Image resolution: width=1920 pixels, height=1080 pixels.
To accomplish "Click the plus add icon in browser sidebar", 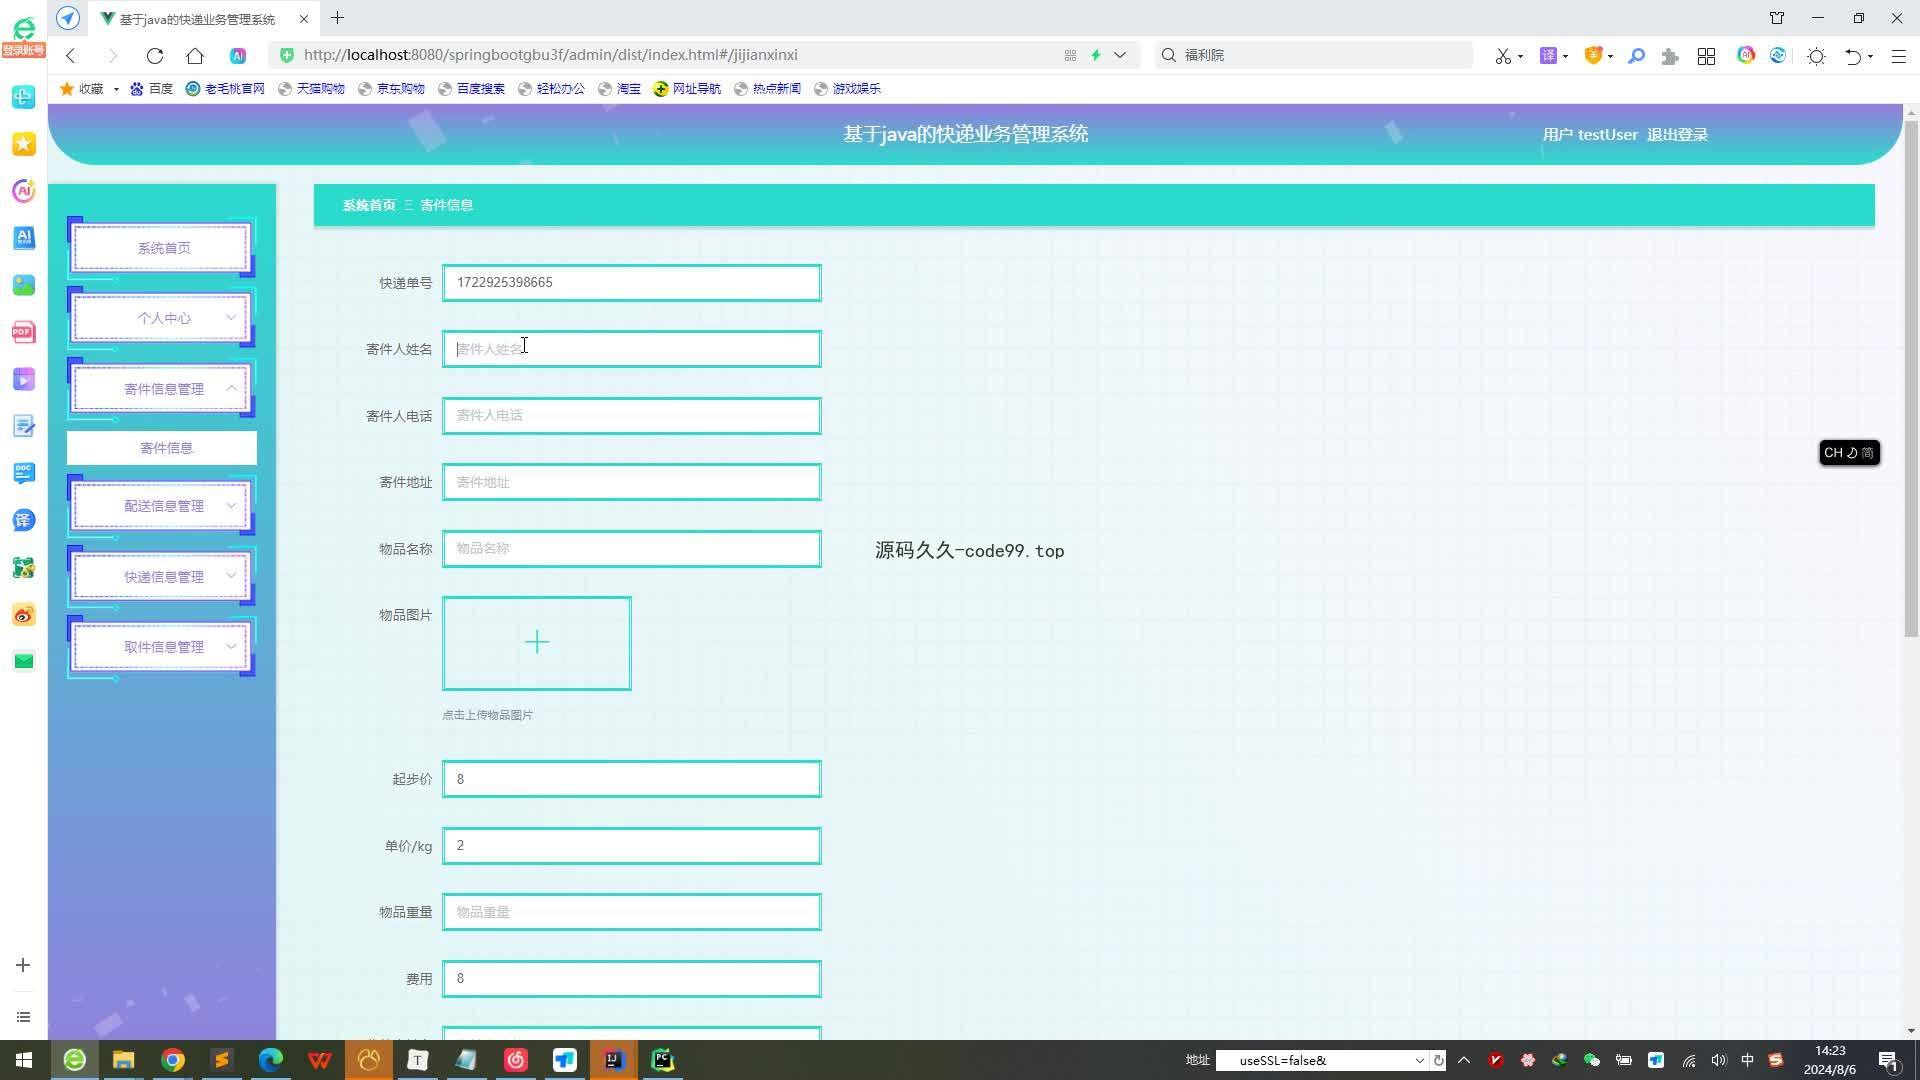I will click(23, 965).
